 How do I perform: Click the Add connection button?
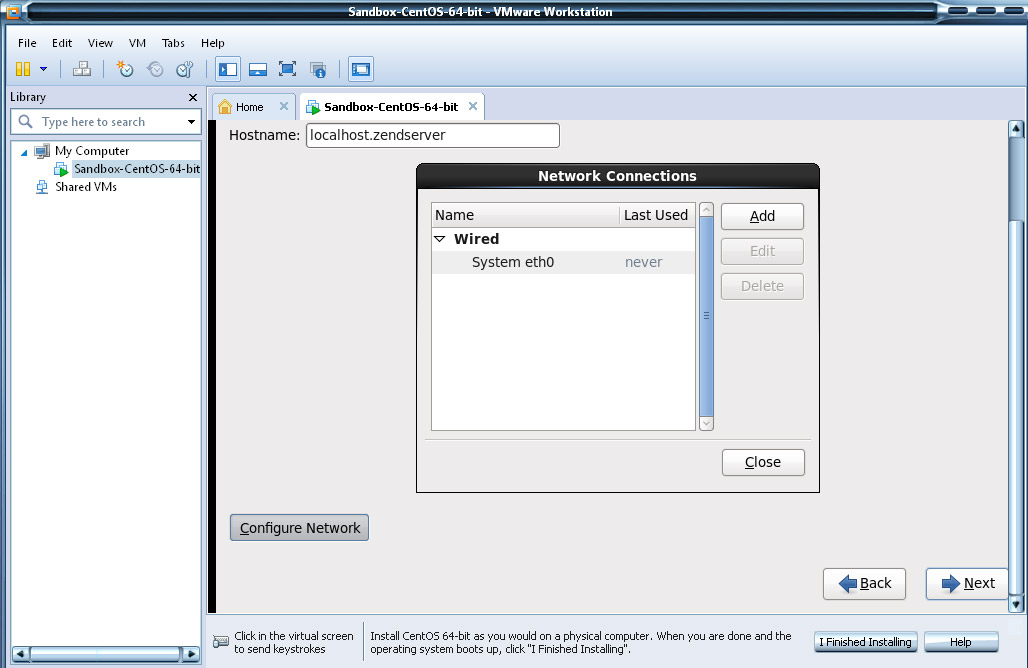point(762,216)
